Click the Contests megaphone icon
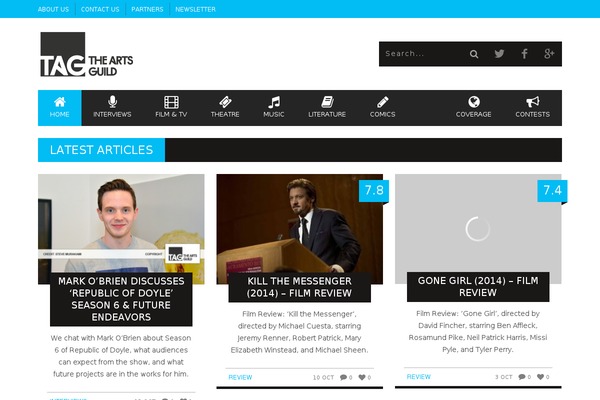The height and width of the screenshot is (400, 600). pyautogui.click(x=532, y=102)
